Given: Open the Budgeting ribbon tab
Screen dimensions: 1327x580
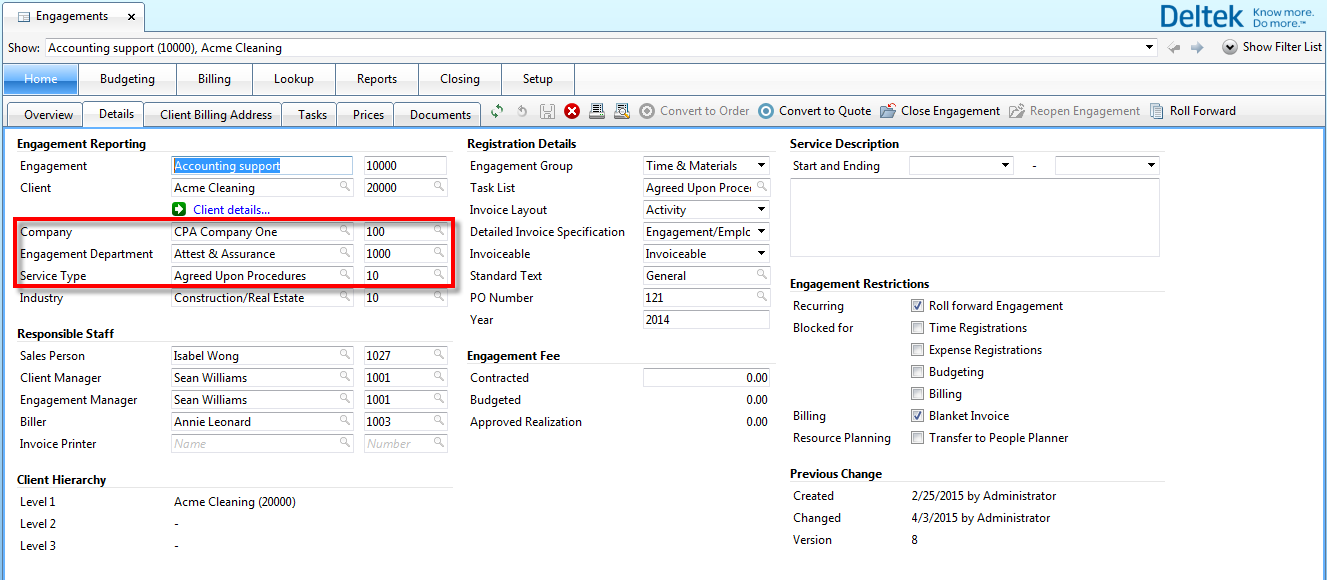Looking at the screenshot, I should coord(127,79).
